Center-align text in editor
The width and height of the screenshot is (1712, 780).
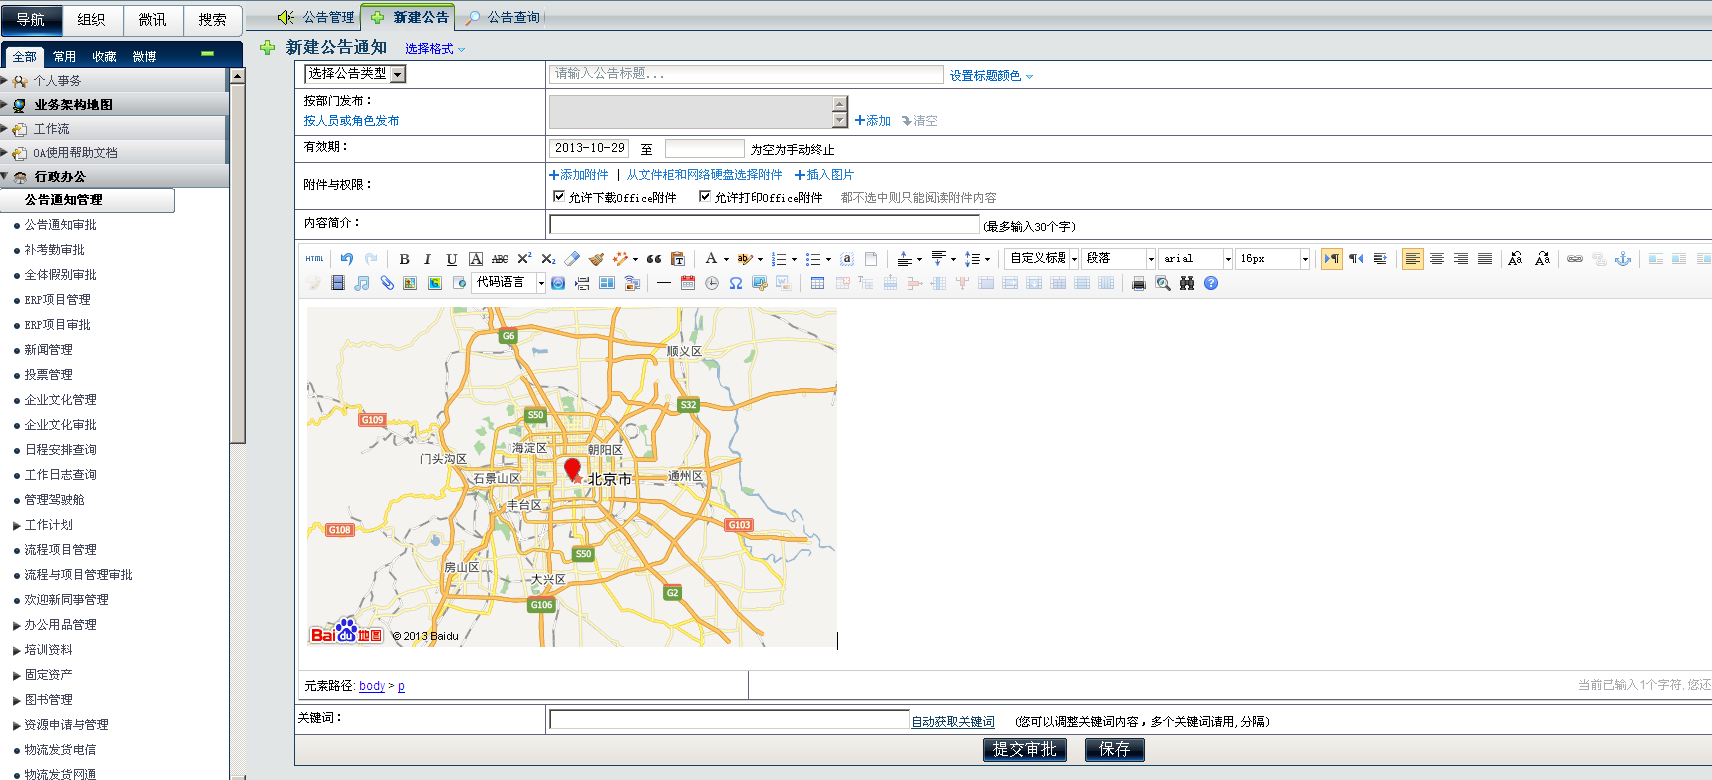pyautogui.click(x=1437, y=258)
